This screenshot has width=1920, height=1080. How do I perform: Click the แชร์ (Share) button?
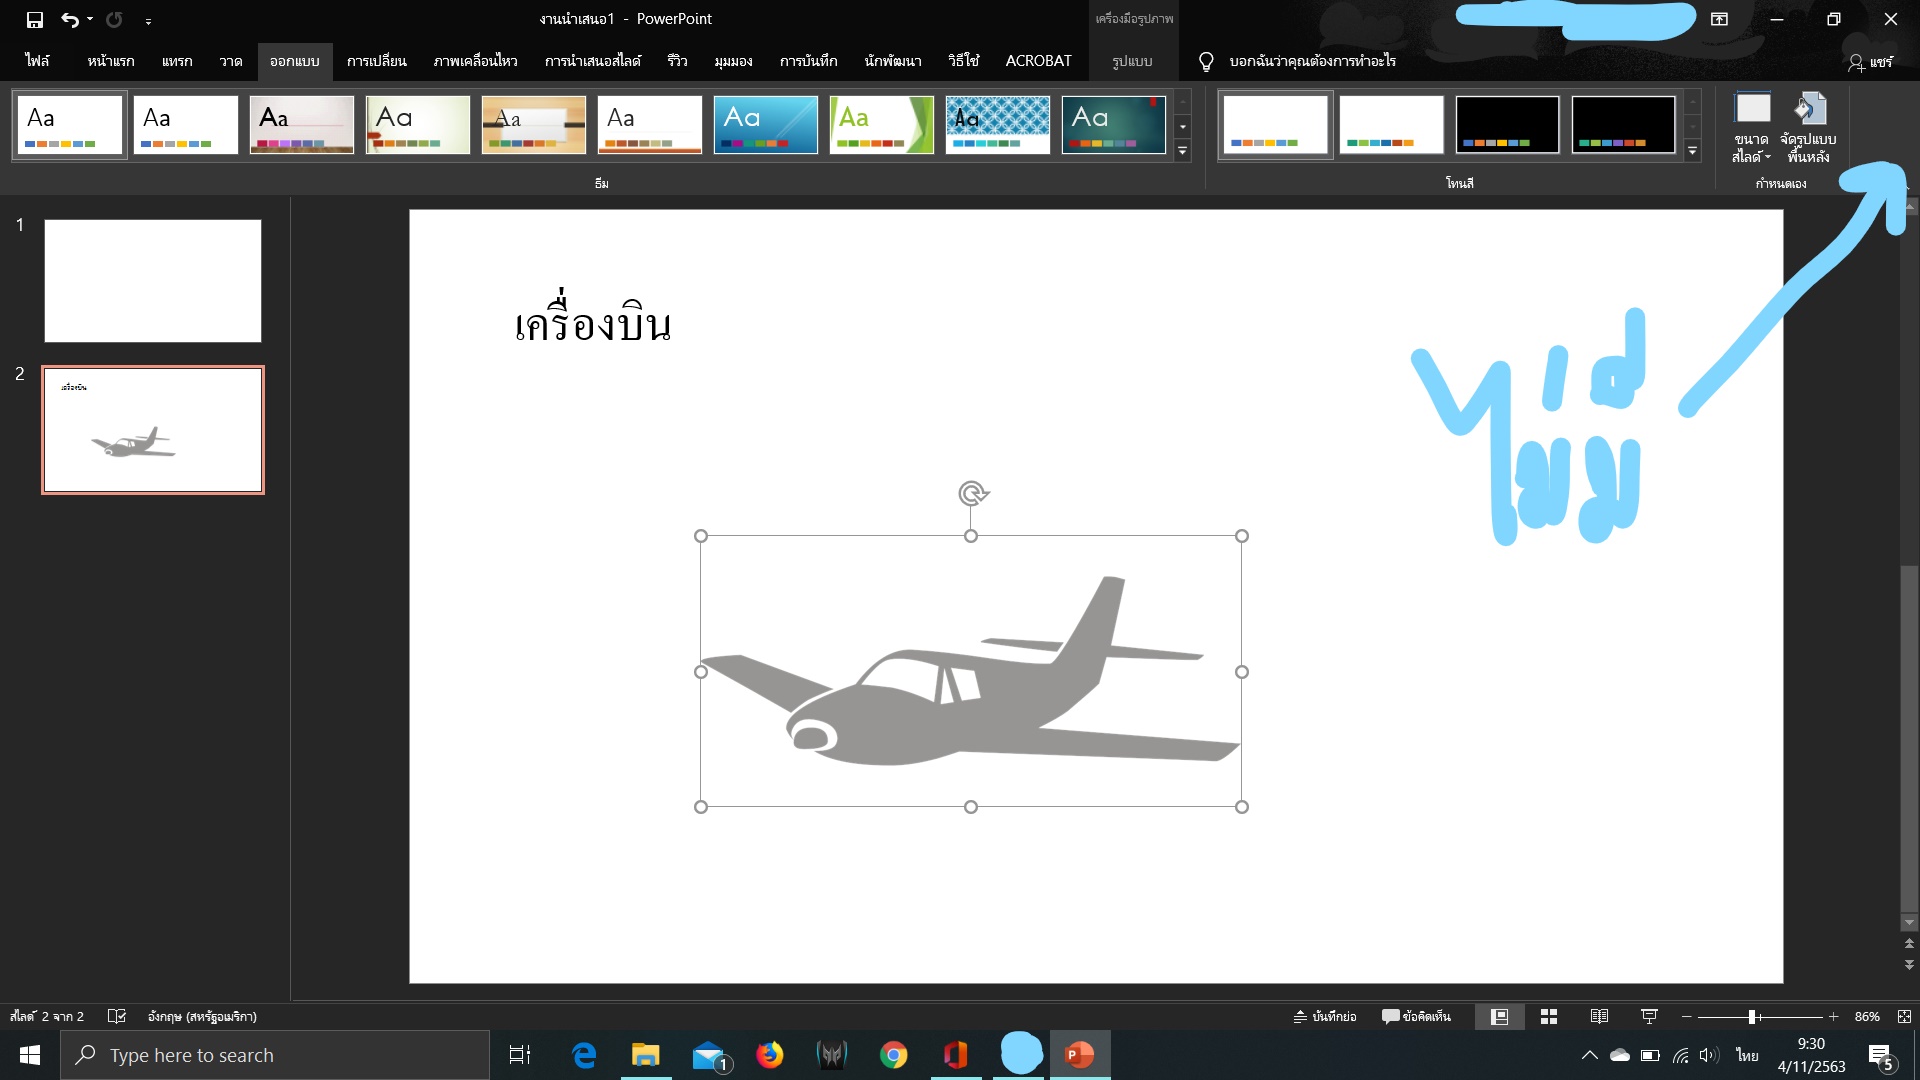click(x=1870, y=62)
